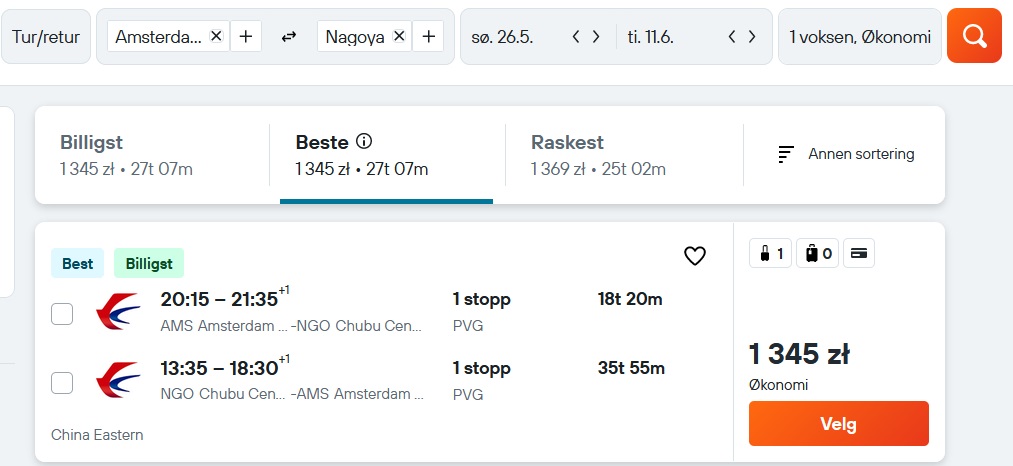Remove Amsterdam from origin field
This screenshot has height=466, width=1013.
coord(216,36)
